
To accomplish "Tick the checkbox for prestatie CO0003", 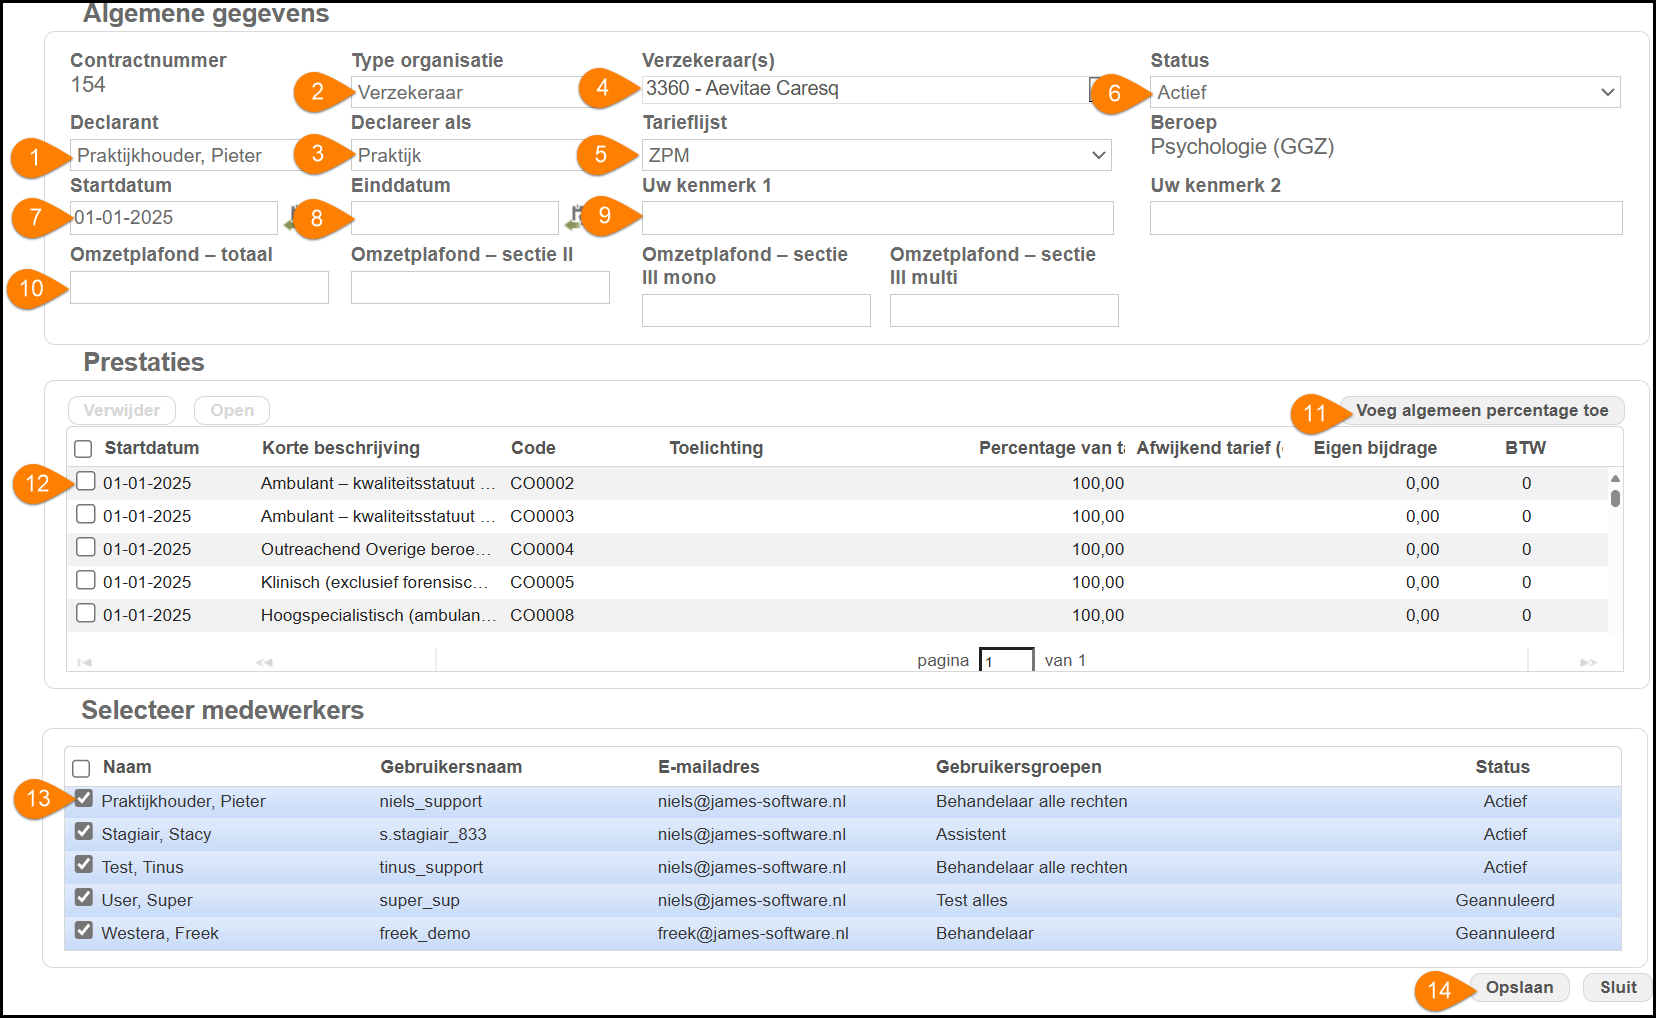I will point(86,515).
